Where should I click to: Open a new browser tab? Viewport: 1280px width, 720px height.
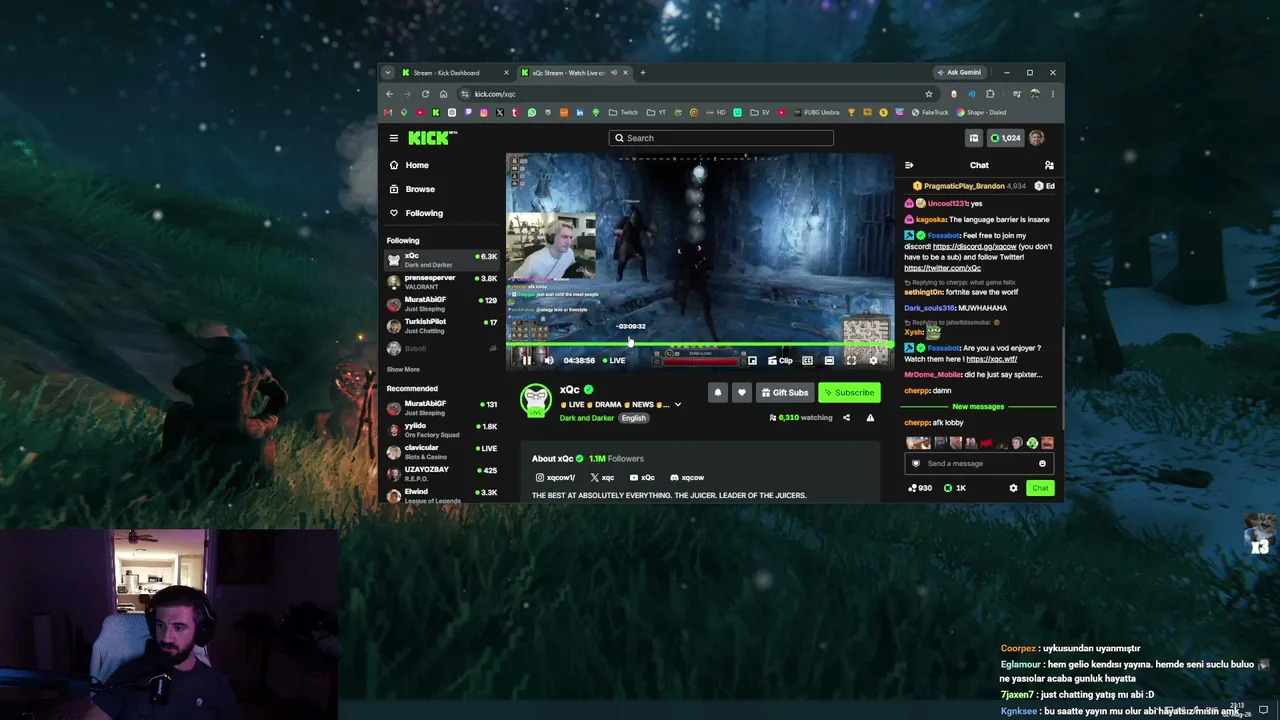click(x=643, y=73)
